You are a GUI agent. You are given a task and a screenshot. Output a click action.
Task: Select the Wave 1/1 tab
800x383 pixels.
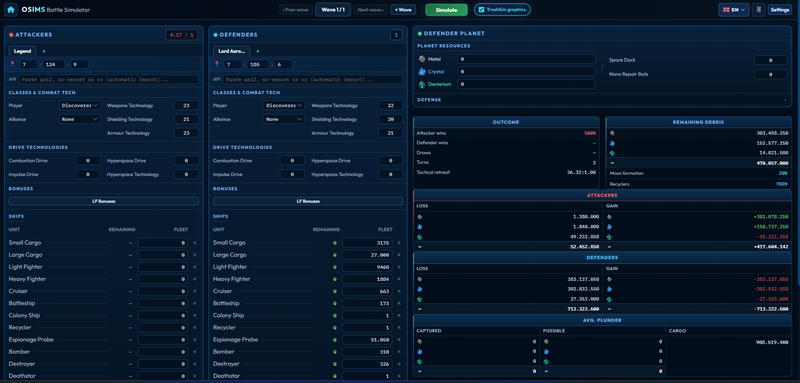[x=333, y=10]
